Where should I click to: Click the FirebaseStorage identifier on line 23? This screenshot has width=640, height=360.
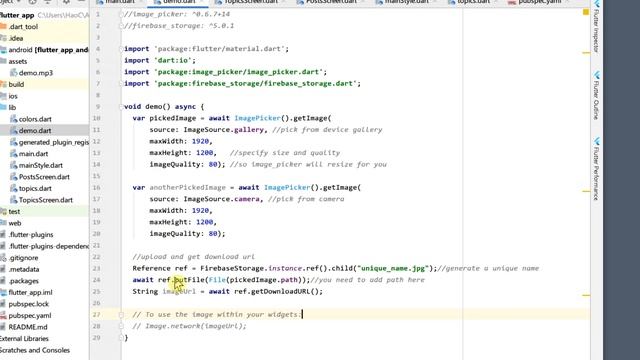pos(232,269)
